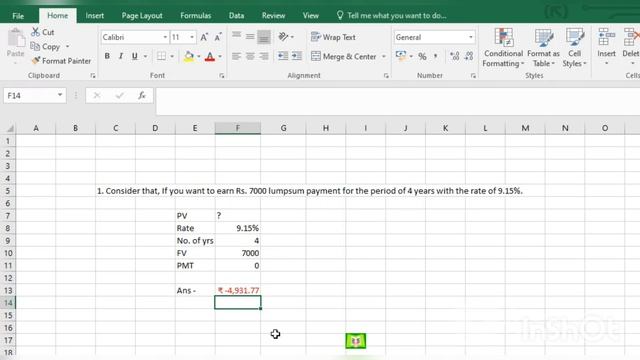Open the orientation text angle tool
This screenshot has width=640, height=360.
pos(283,37)
